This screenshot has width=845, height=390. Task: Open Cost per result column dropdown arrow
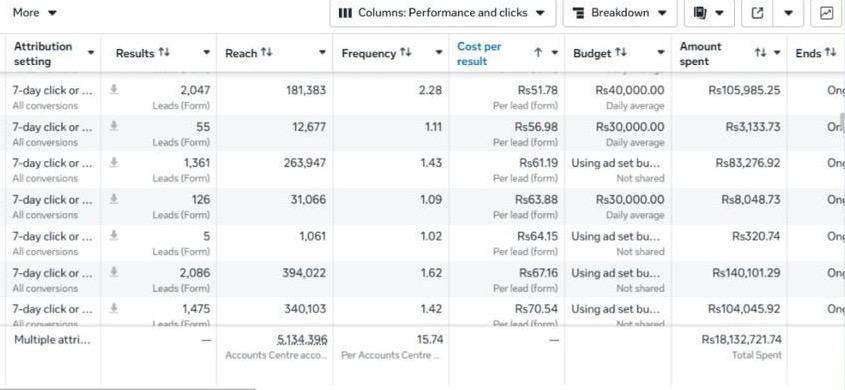point(555,53)
